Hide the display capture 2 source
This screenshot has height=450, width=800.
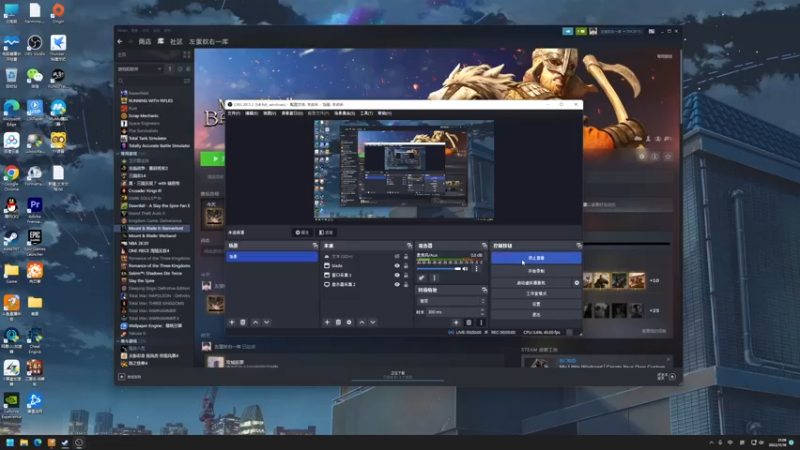397,284
